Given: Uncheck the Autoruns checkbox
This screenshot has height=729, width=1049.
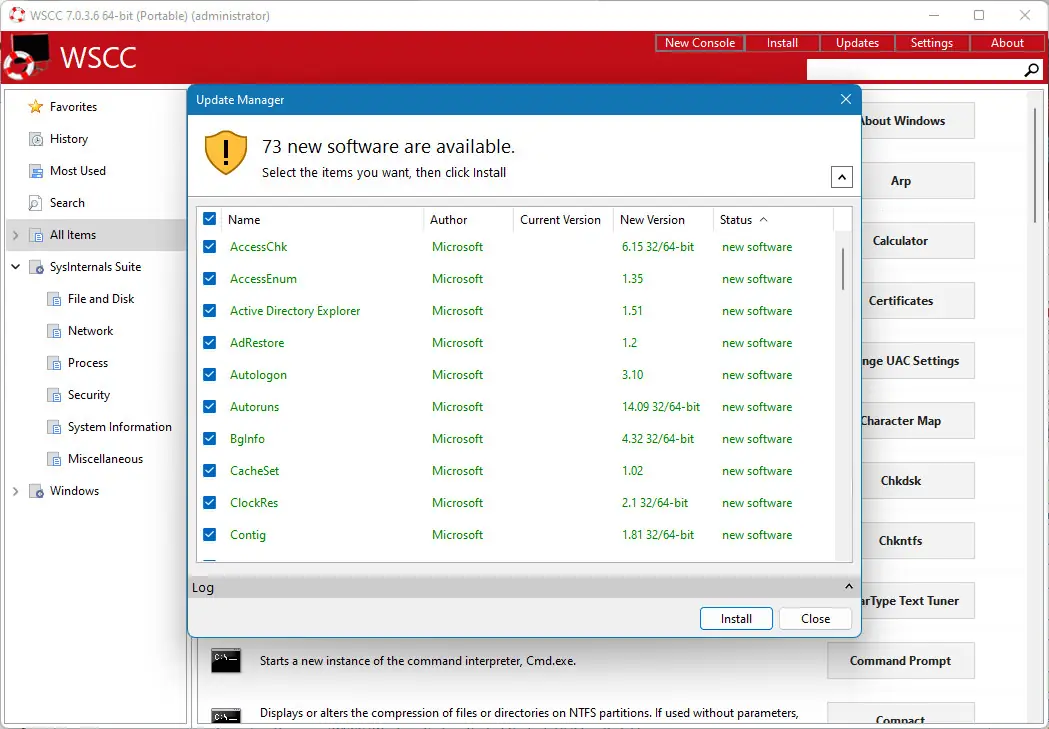Looking at the screenshot, I should tap(209, 407).
